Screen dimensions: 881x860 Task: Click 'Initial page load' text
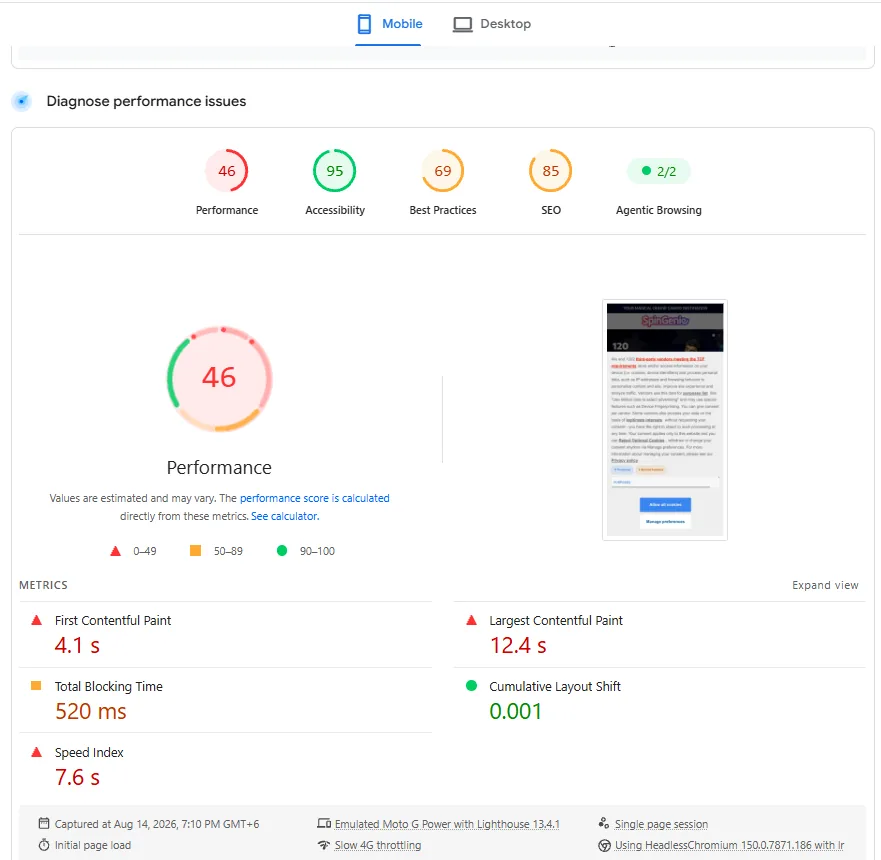tap(93, 845)
